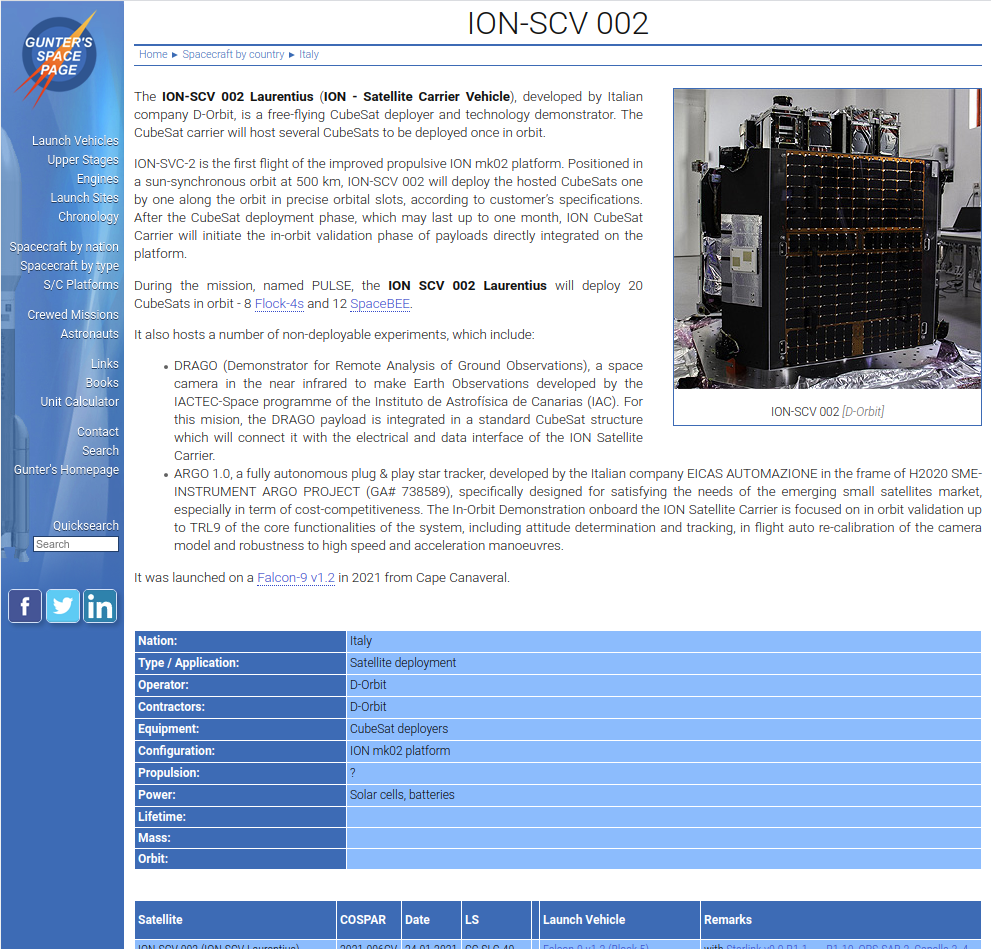Click the Home breadcrumb
The width and height of the screenshot is (991, 949).
tap(153, 54)
